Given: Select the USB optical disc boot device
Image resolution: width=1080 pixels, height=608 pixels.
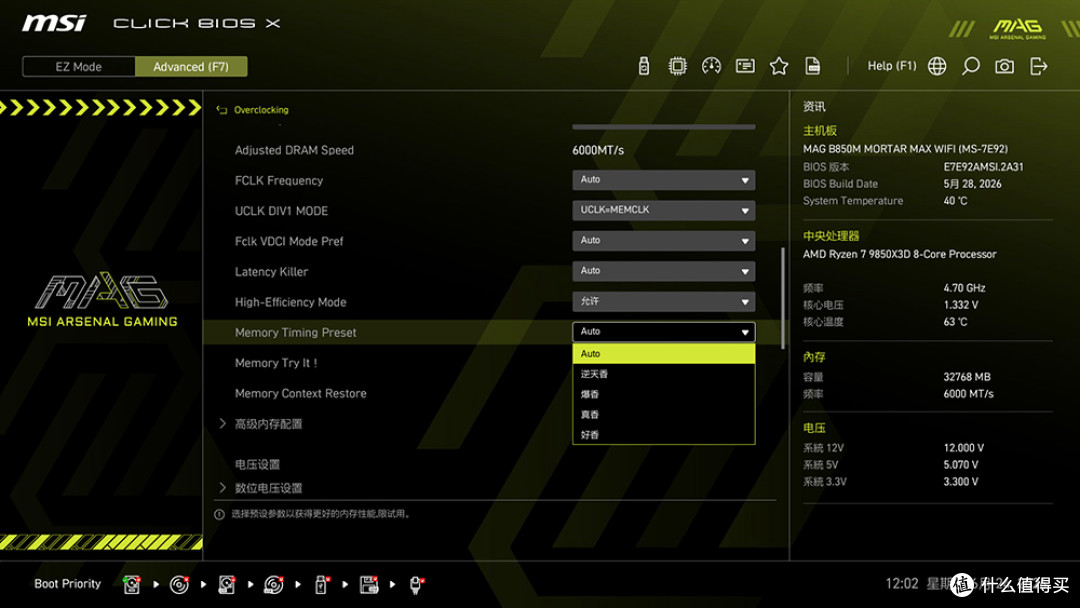Looking at the screenshot, I should click(x=274, y=585).
